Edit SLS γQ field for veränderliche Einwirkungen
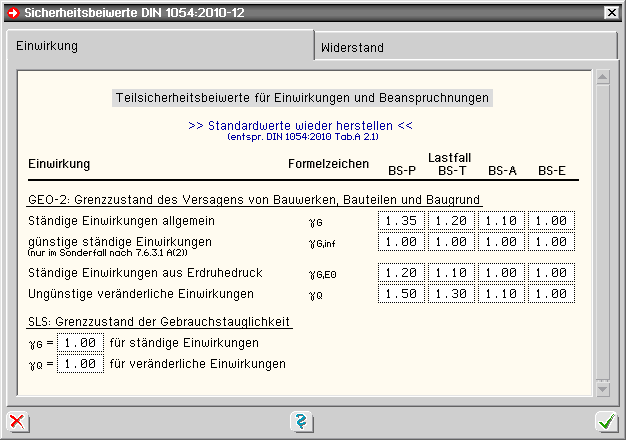 pos(80,363)
